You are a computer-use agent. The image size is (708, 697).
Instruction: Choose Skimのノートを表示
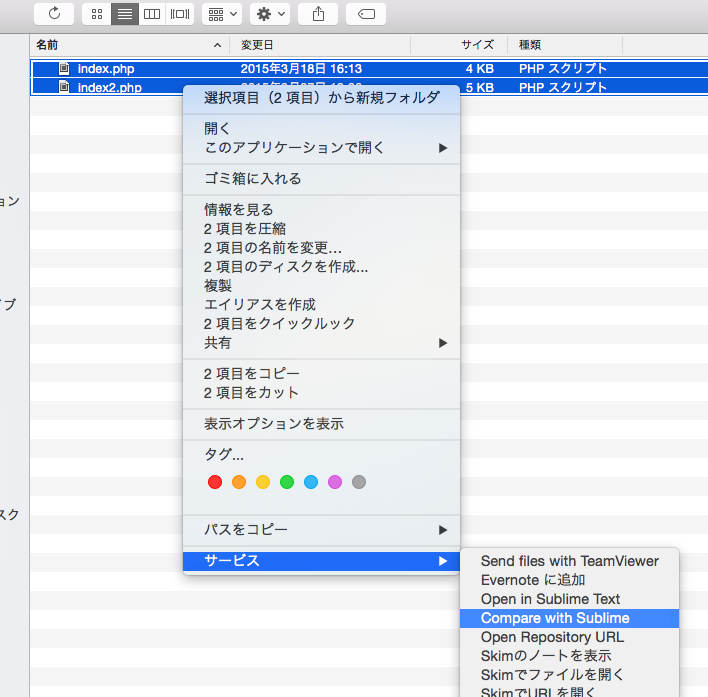pyautogui.click(x=569, y=656)
